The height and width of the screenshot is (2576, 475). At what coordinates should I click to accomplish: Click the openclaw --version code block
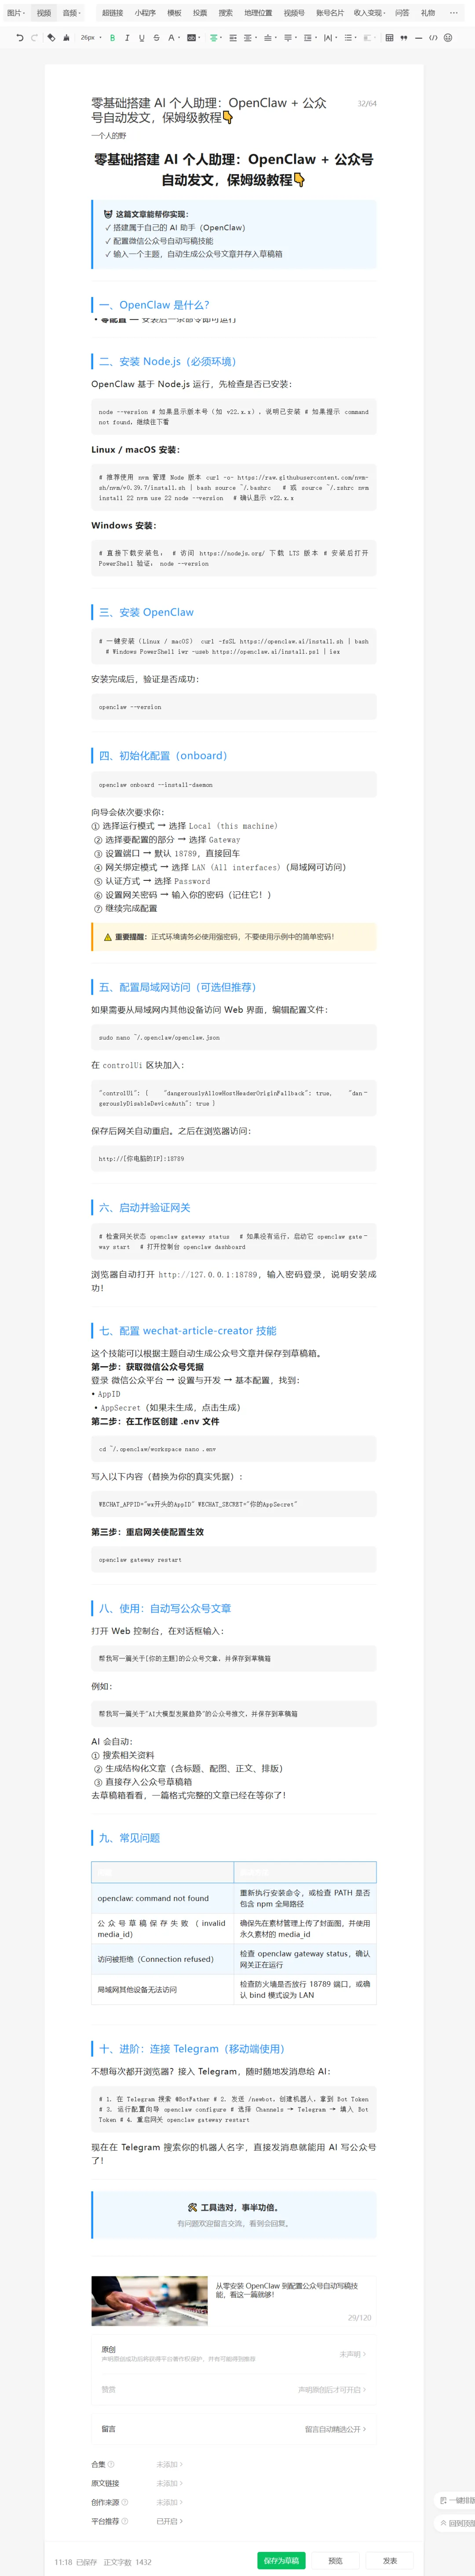click(x=233, y=707)
